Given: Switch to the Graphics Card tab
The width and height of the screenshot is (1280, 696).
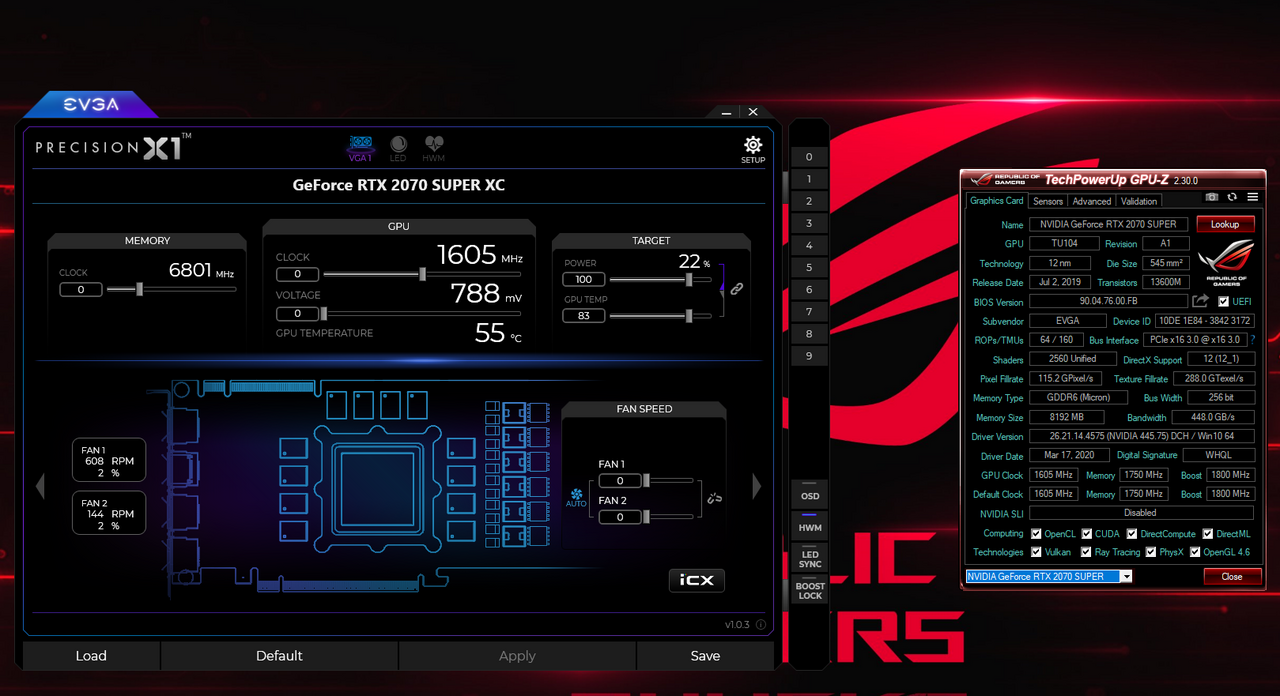Looking at the screenshot, I should point(996,201).
